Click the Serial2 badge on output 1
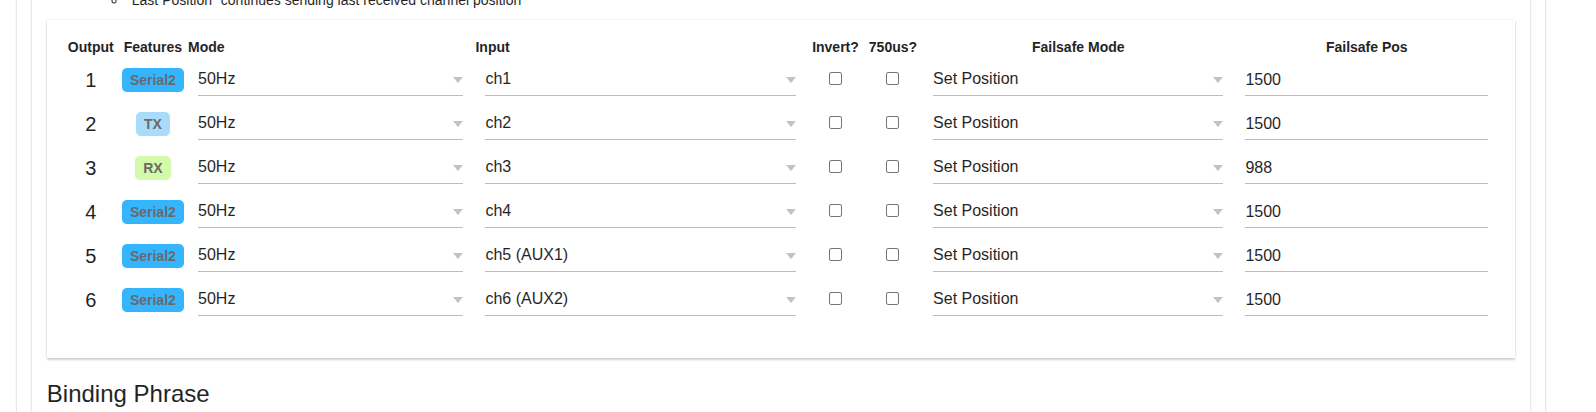 coord(152,80)
